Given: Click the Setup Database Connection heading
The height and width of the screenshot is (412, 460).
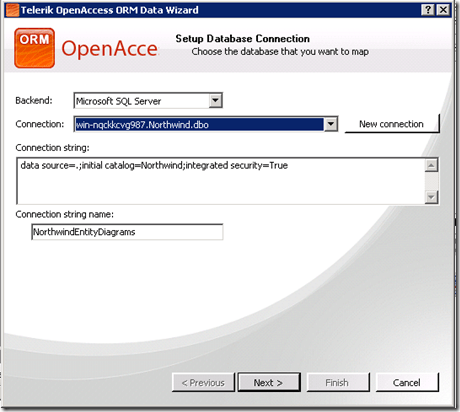Looking at the screenshot, I should click(243, 39).
